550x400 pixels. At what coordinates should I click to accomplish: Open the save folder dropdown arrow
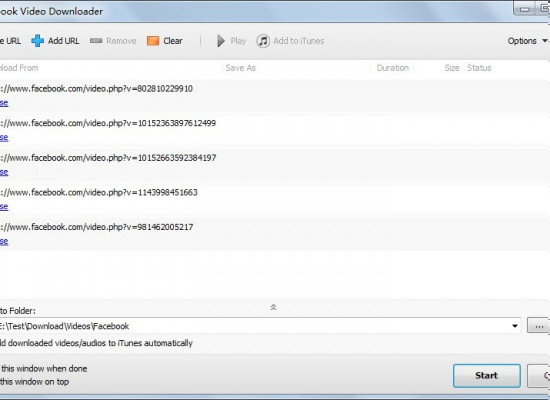point(515,326)
